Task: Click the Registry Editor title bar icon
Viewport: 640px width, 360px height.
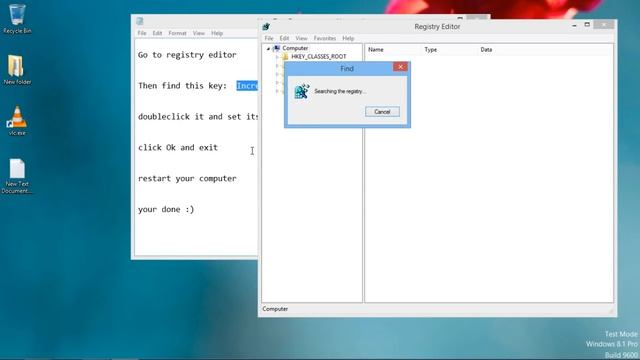Action: point(266,27)
